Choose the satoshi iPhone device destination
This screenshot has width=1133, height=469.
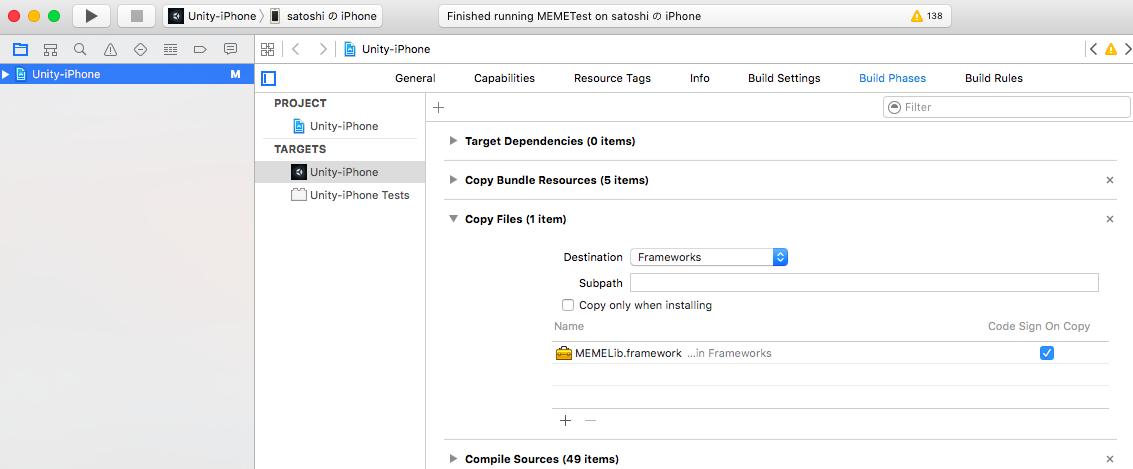[323, 16]
